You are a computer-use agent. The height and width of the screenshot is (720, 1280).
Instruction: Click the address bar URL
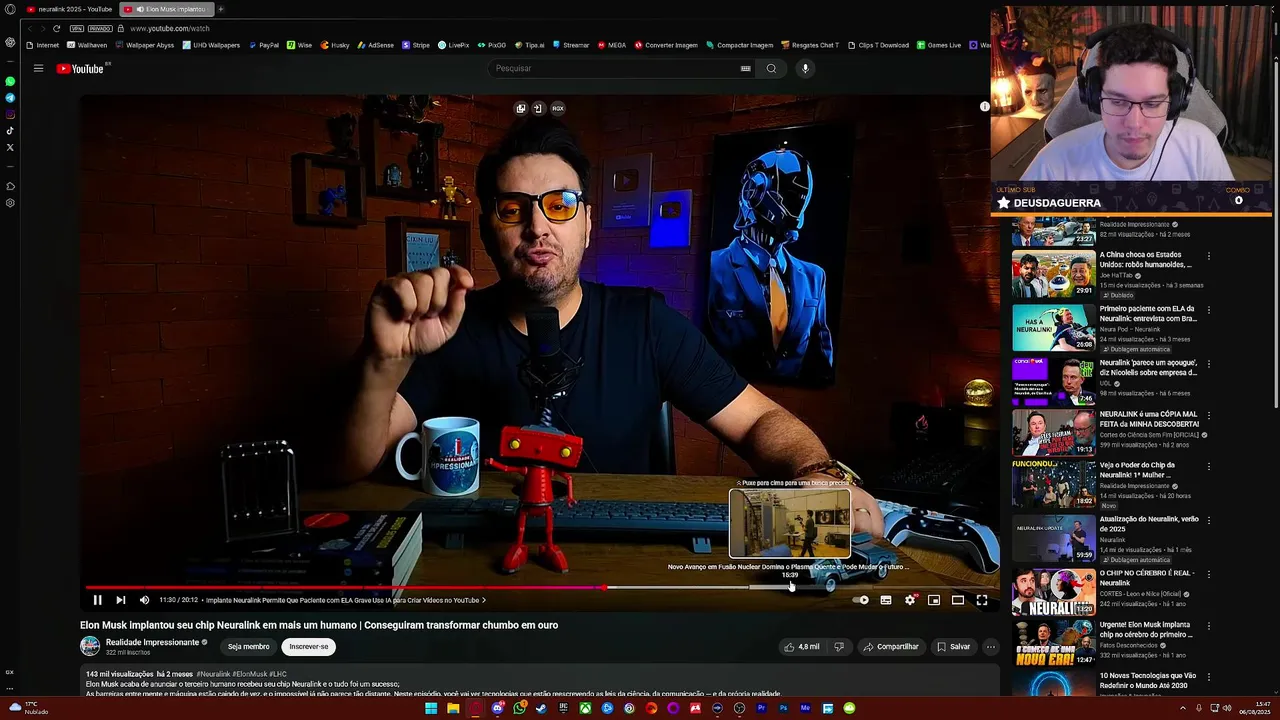(170, 28)
